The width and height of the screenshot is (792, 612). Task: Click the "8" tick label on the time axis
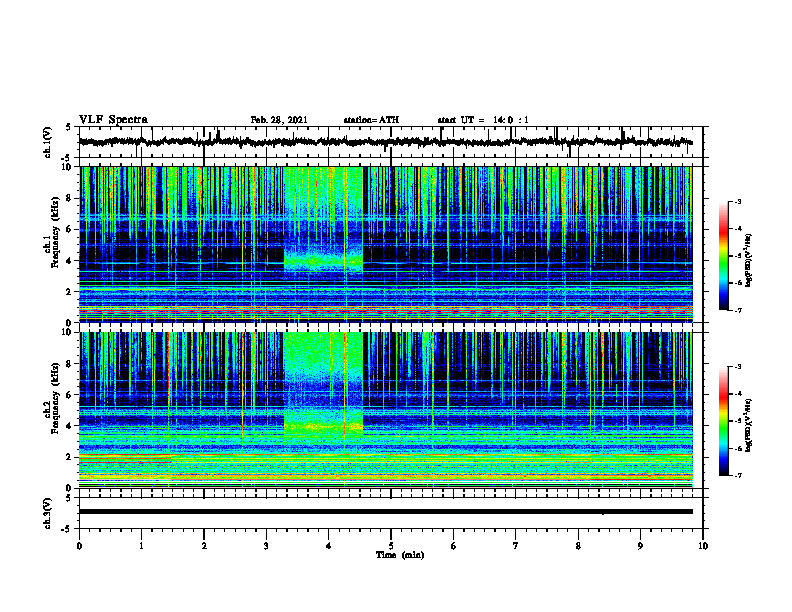(x=578, y=546)
